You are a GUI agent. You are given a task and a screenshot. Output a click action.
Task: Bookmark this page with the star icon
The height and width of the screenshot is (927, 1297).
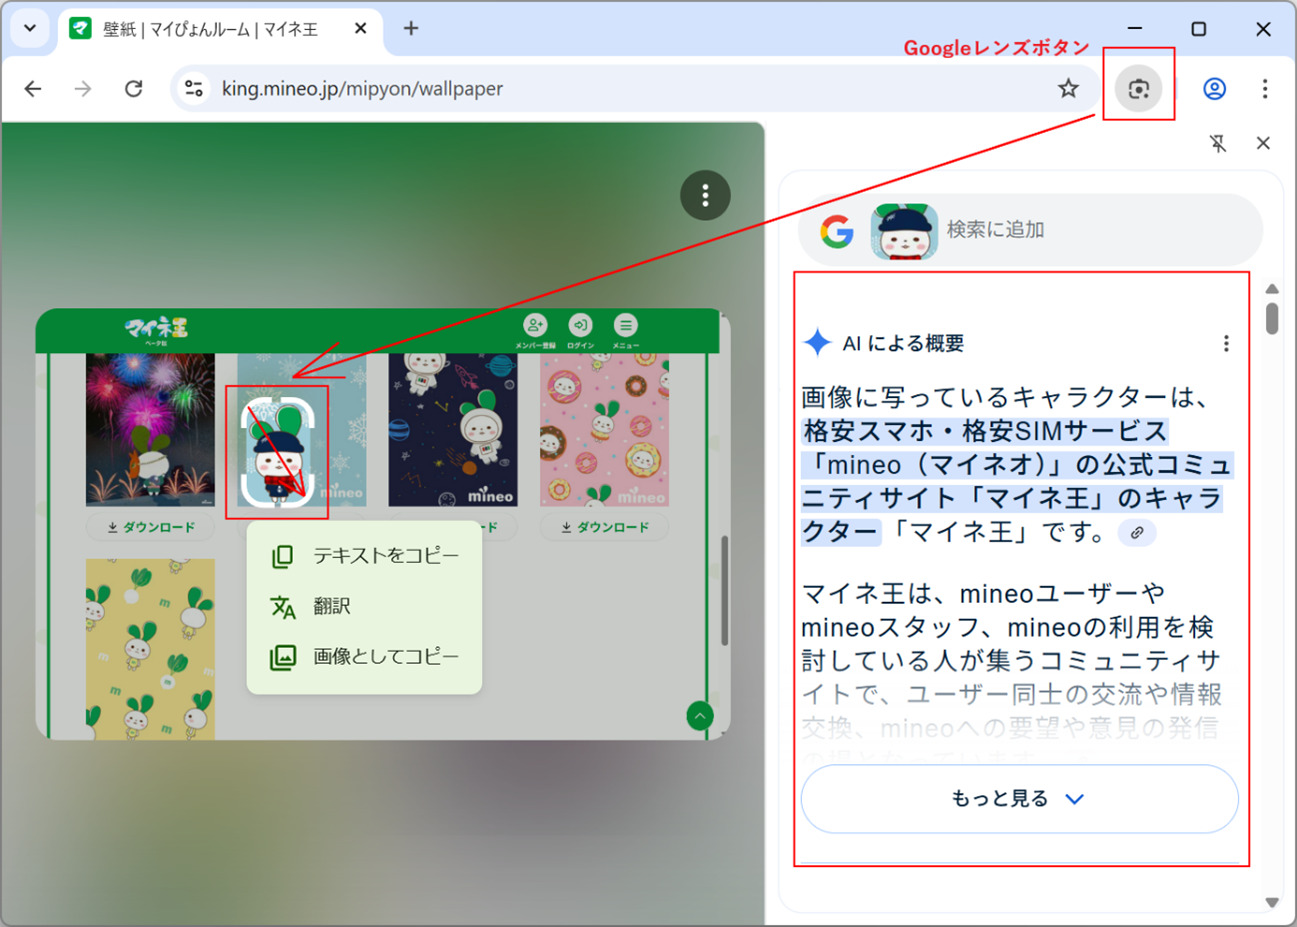tap(1068, 89)
